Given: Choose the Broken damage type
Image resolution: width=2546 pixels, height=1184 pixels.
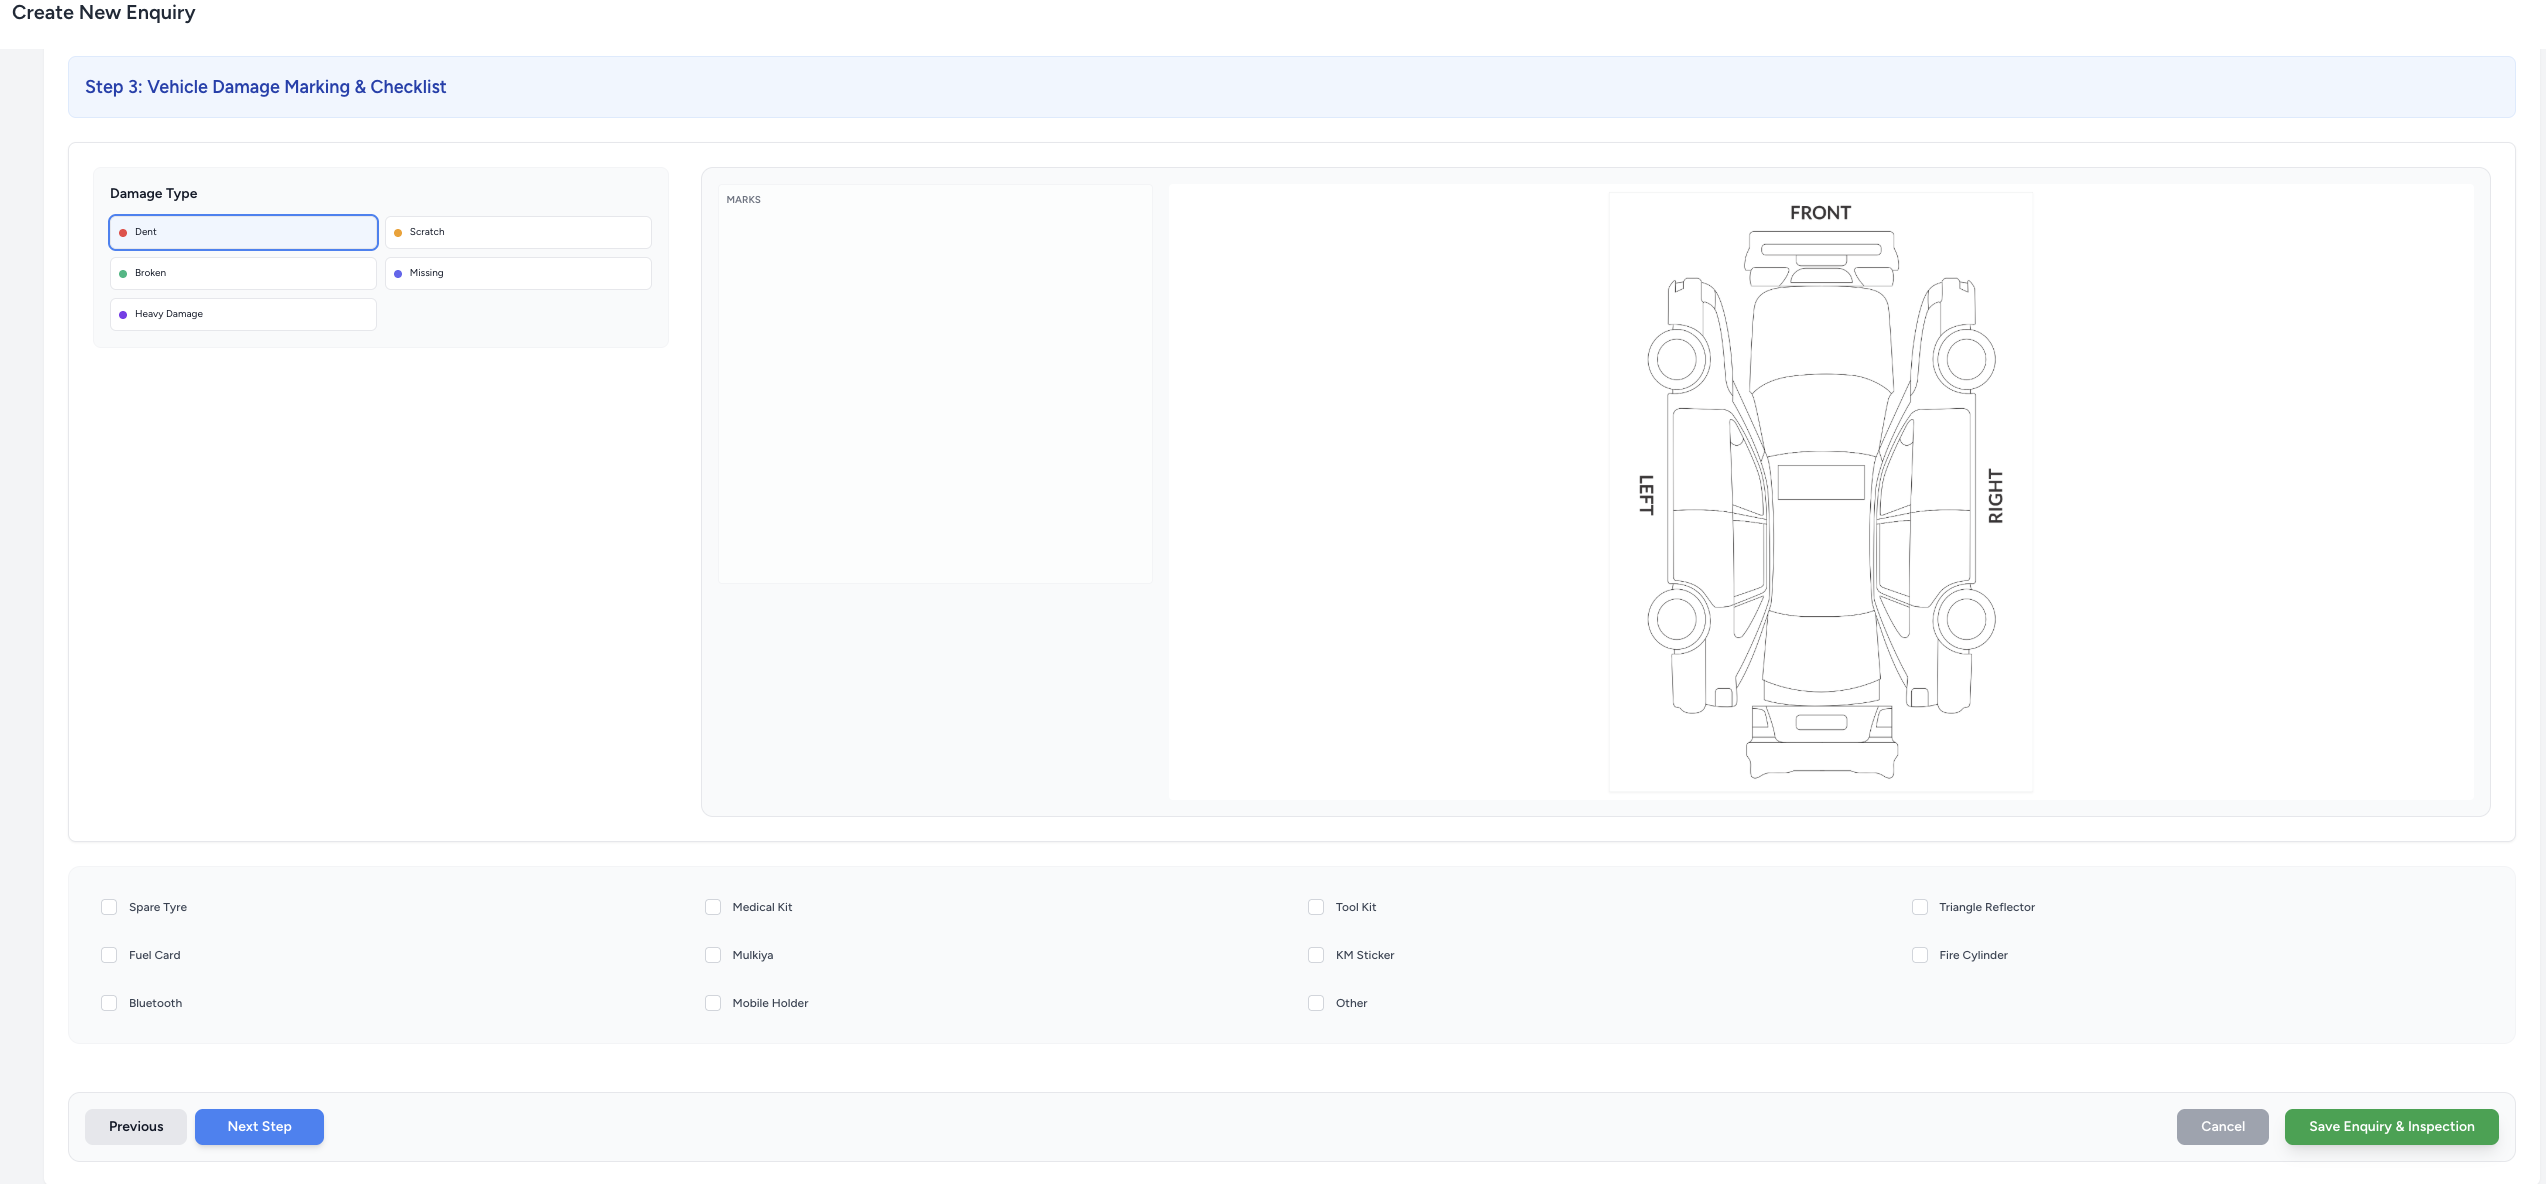Looking at the screenshot, I should click(x=243, y=273).
